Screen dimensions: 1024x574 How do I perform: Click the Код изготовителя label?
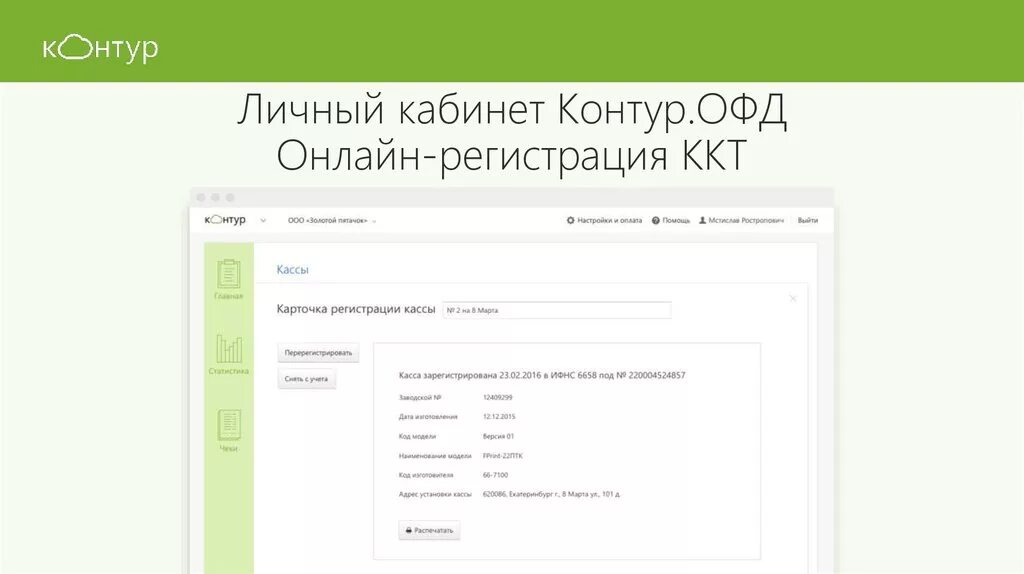tap(426, 475)
